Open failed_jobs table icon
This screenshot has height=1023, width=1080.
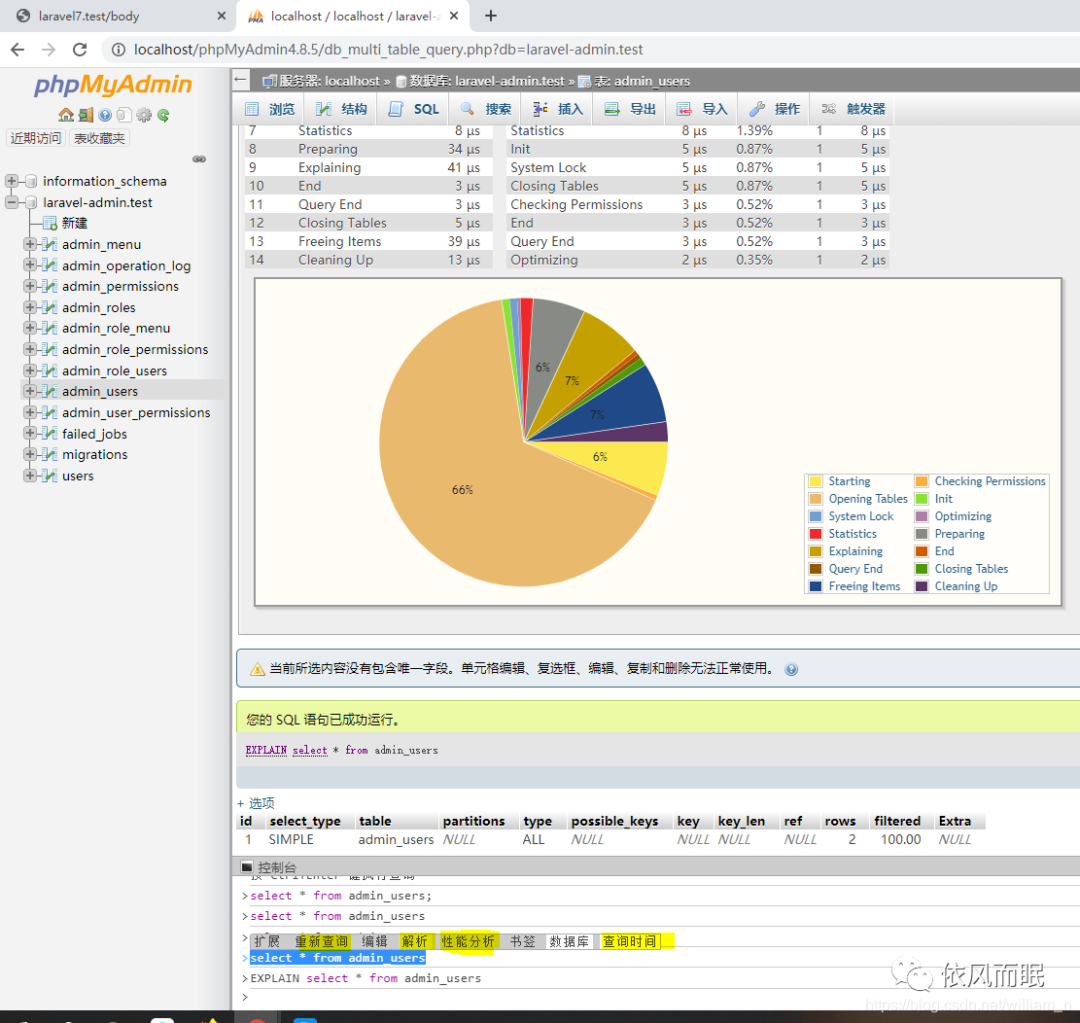[x=49, y=433]
